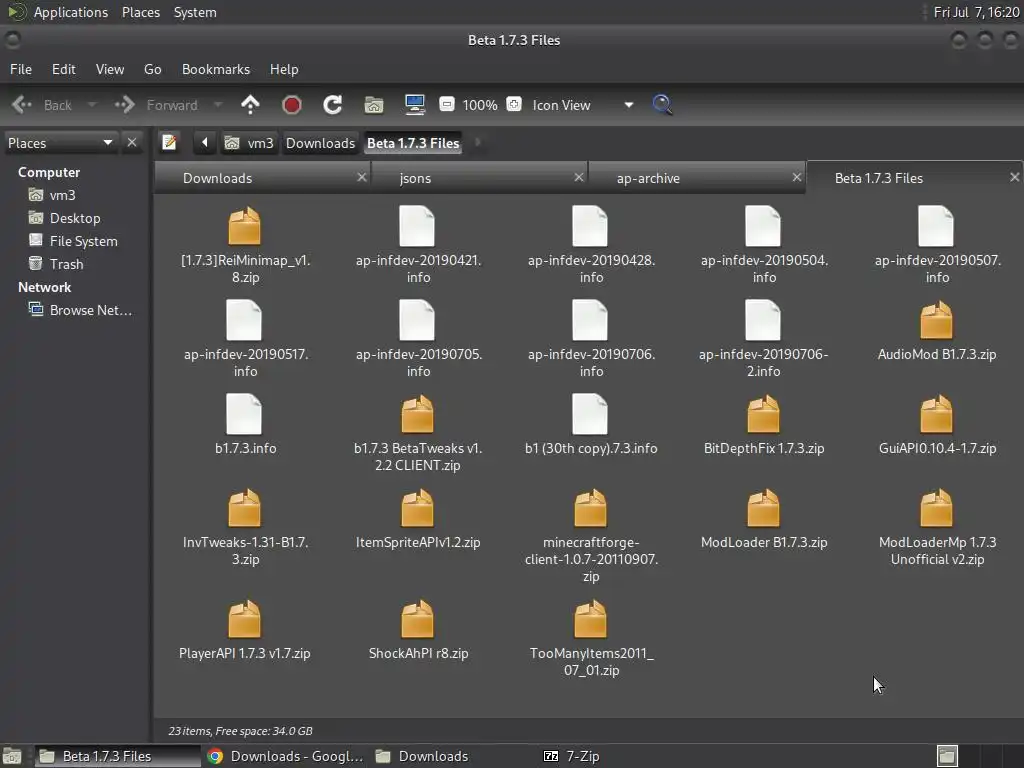Select the ap-infdev-20190706-2.info file

763,339
